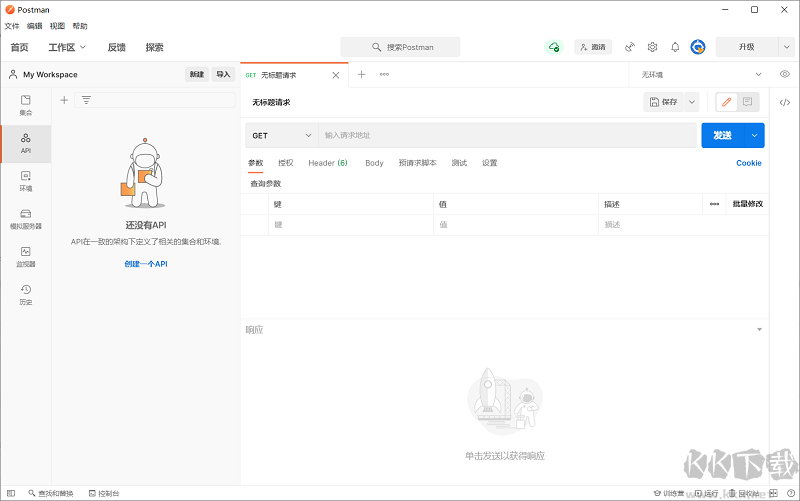Open the 编辑 menu
Image resolution: width=800 pixels, height=501 pixels.
[34, 26]
